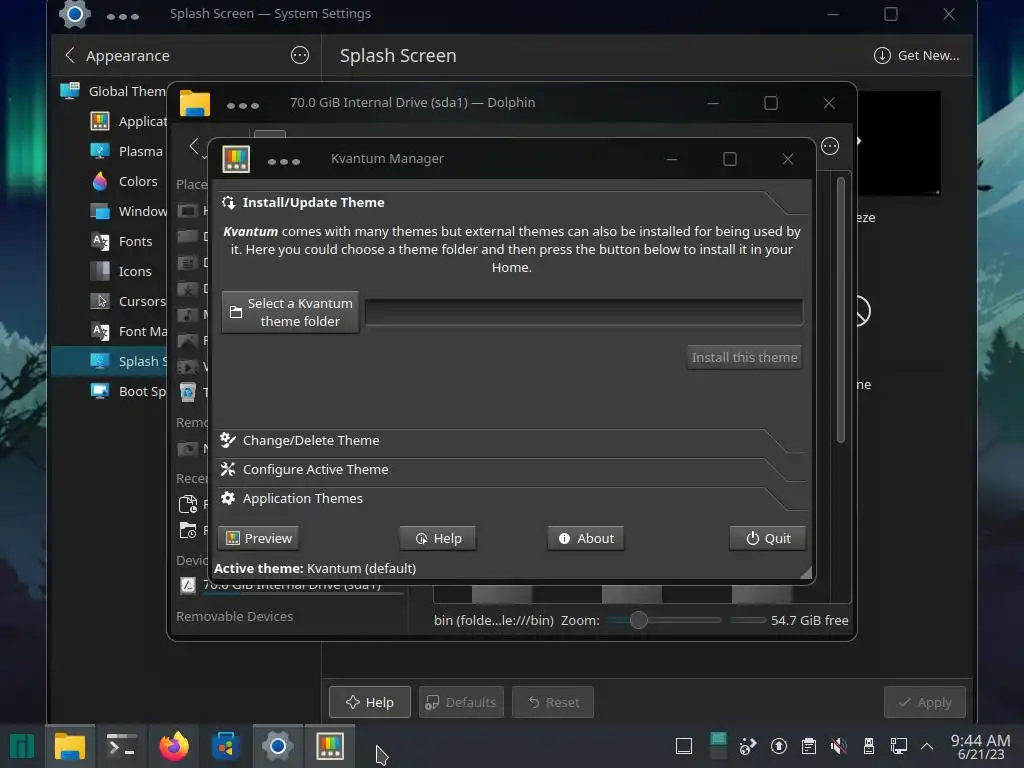
Task: Open the Application Themes section
Action: click(513, 498)
